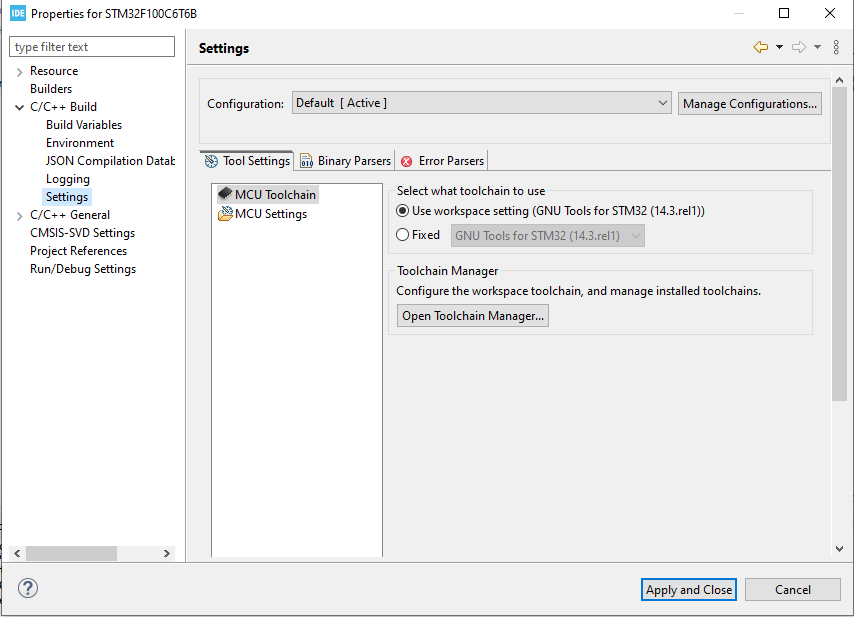Screen dimensions: 854x617
Task: Click the left tree horizontal scrollbar thumb
Action: pyautogui.click(x=71, y=553)
